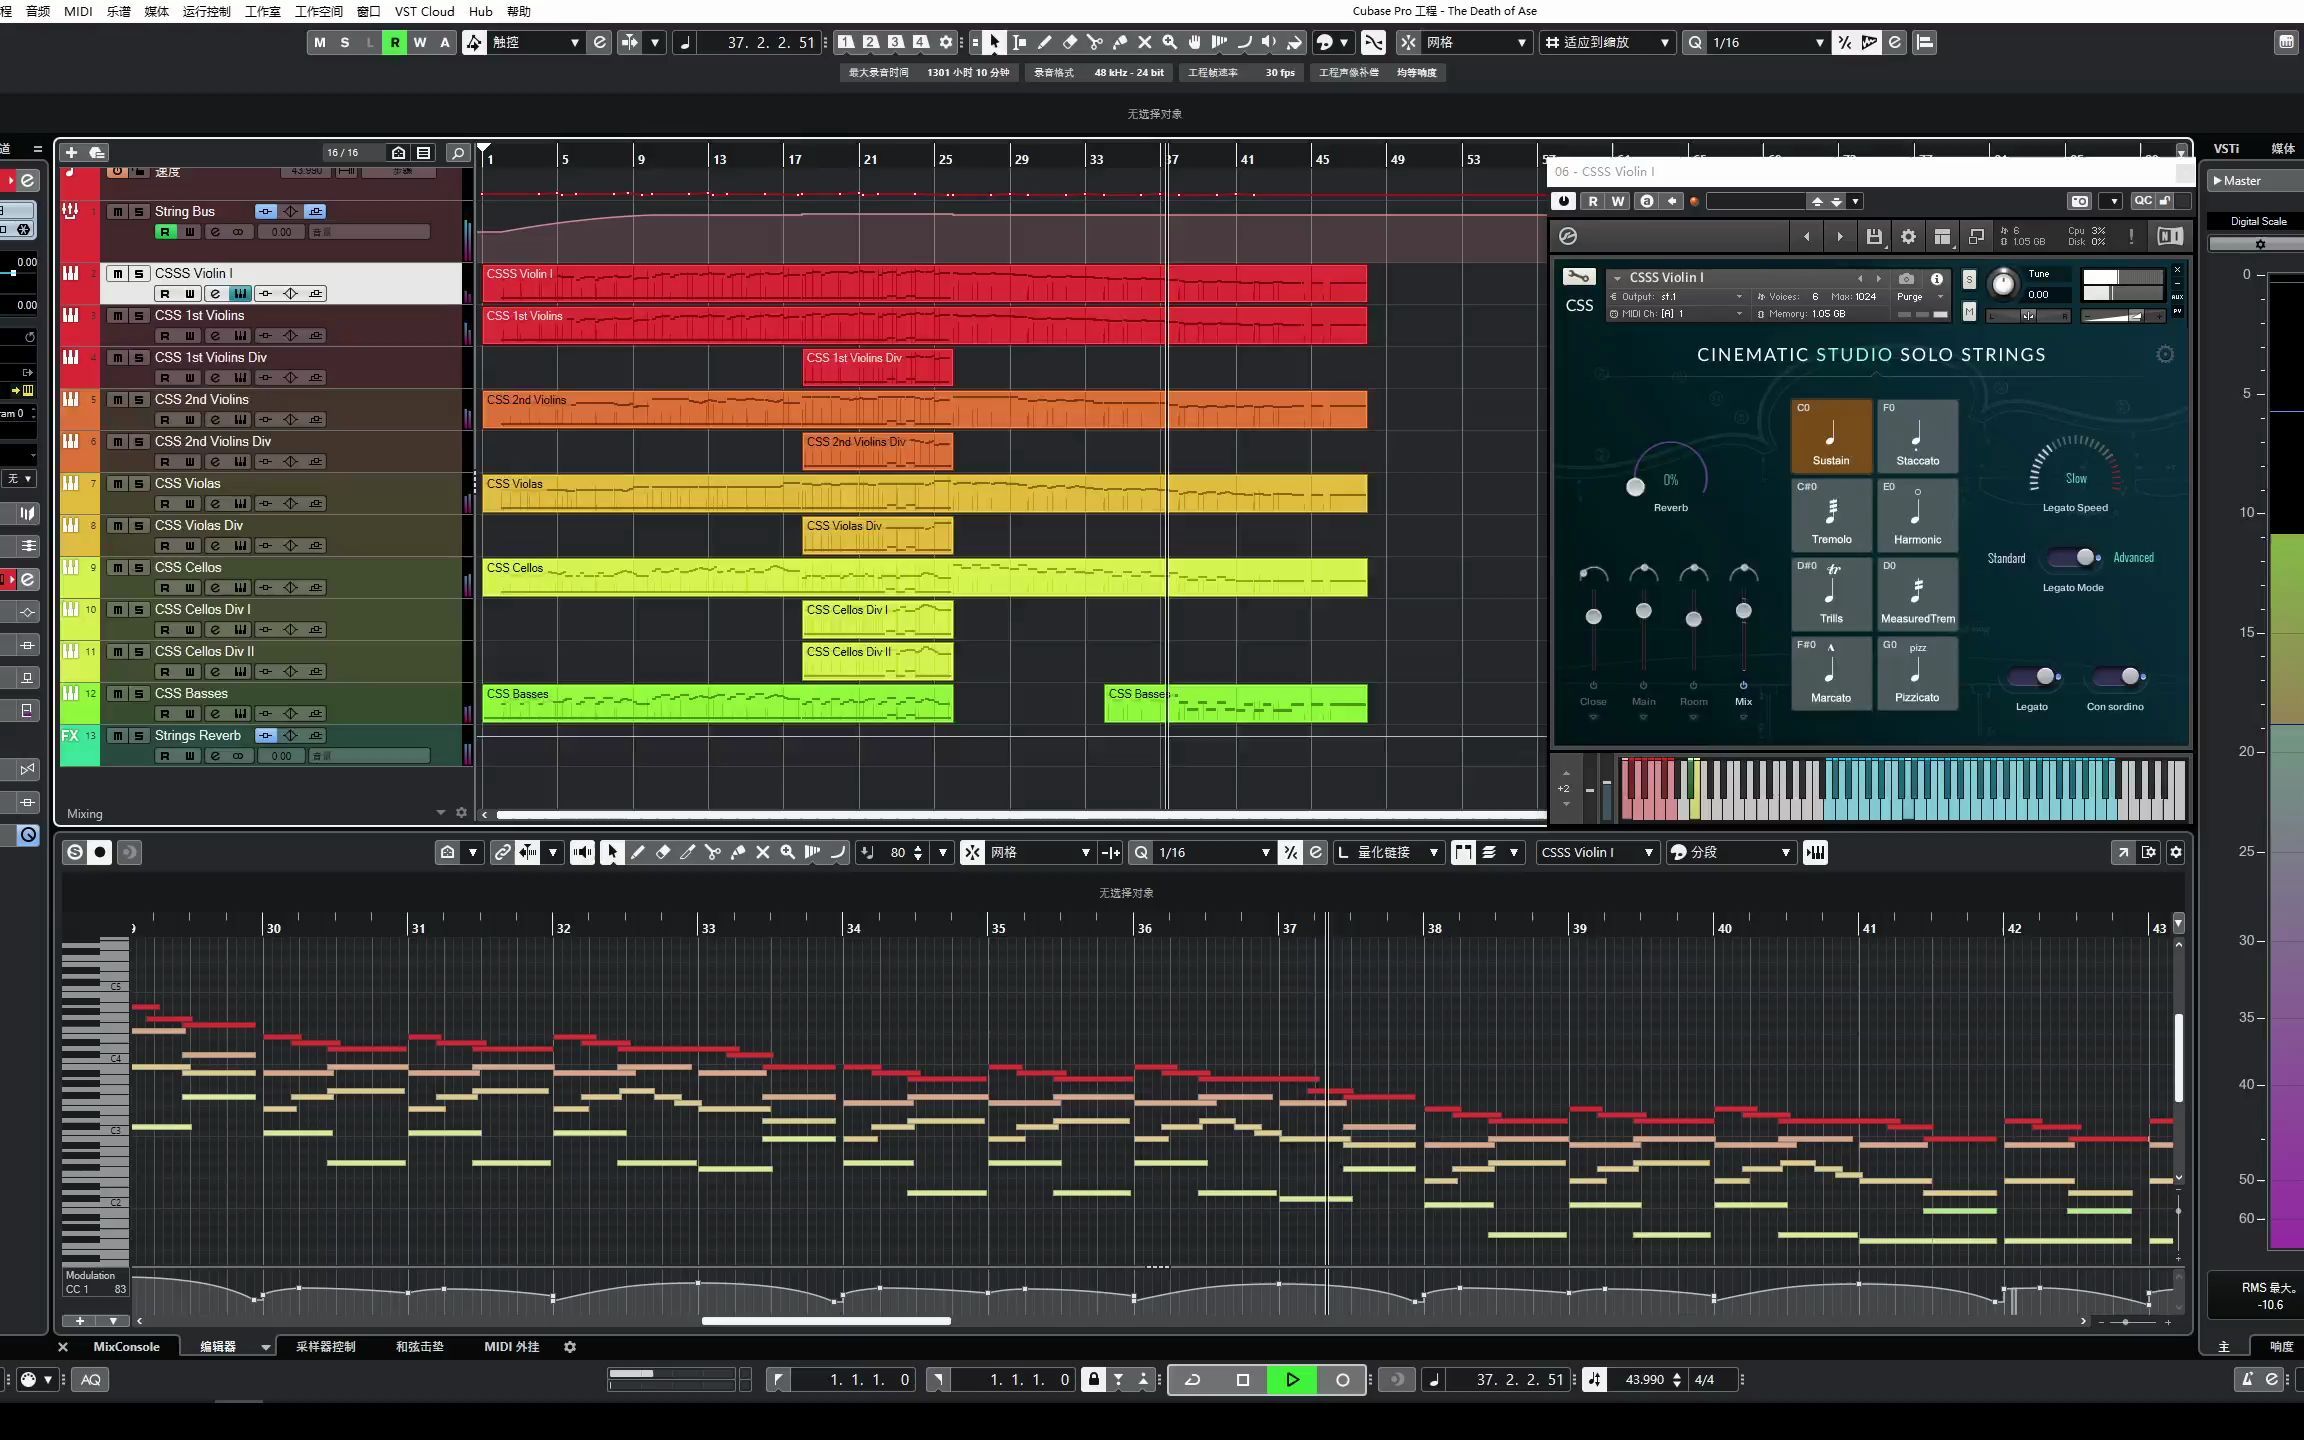The image size is (2304, 1440).
Task: Select the Zoom tool in key editor toolbar
Action: [788, 852]
